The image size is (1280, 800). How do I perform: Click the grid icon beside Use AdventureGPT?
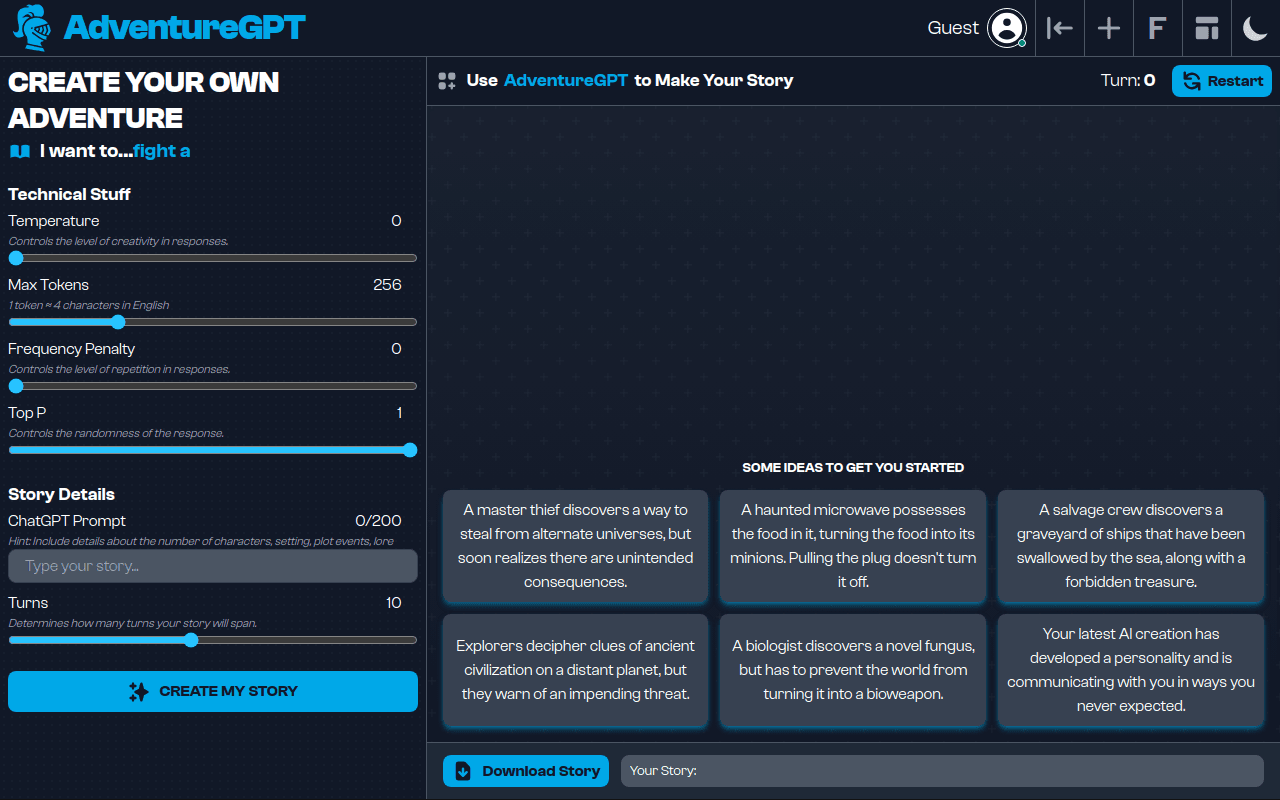447,81
